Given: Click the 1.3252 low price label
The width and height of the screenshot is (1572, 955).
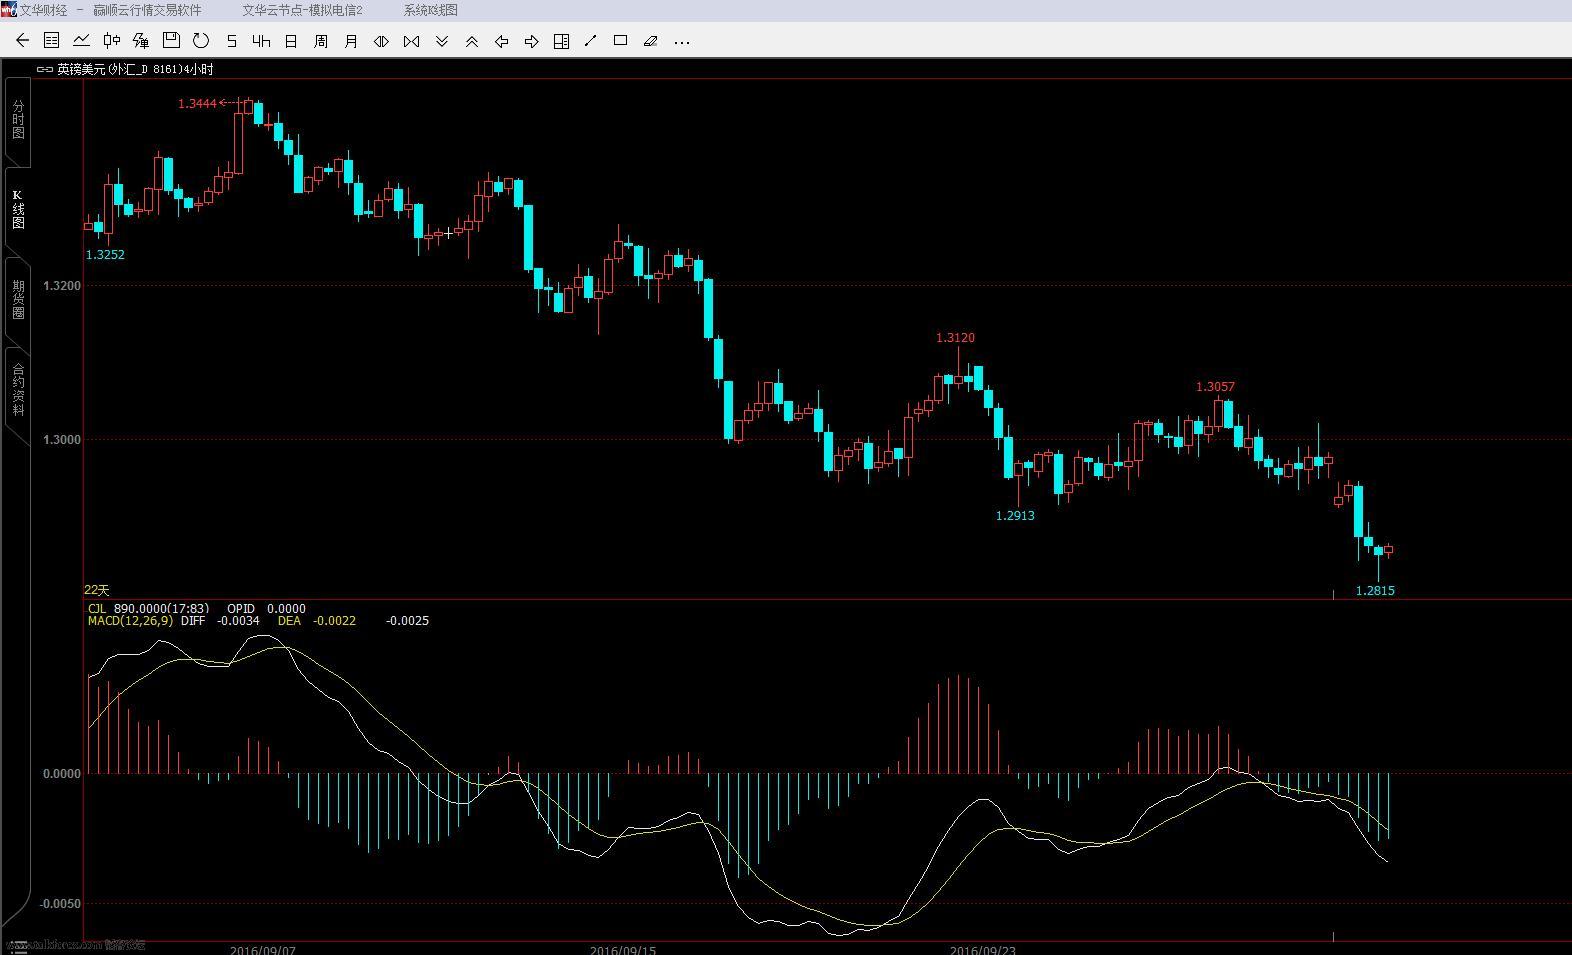Looking at the screenshot, I should (x=105, y=255).
